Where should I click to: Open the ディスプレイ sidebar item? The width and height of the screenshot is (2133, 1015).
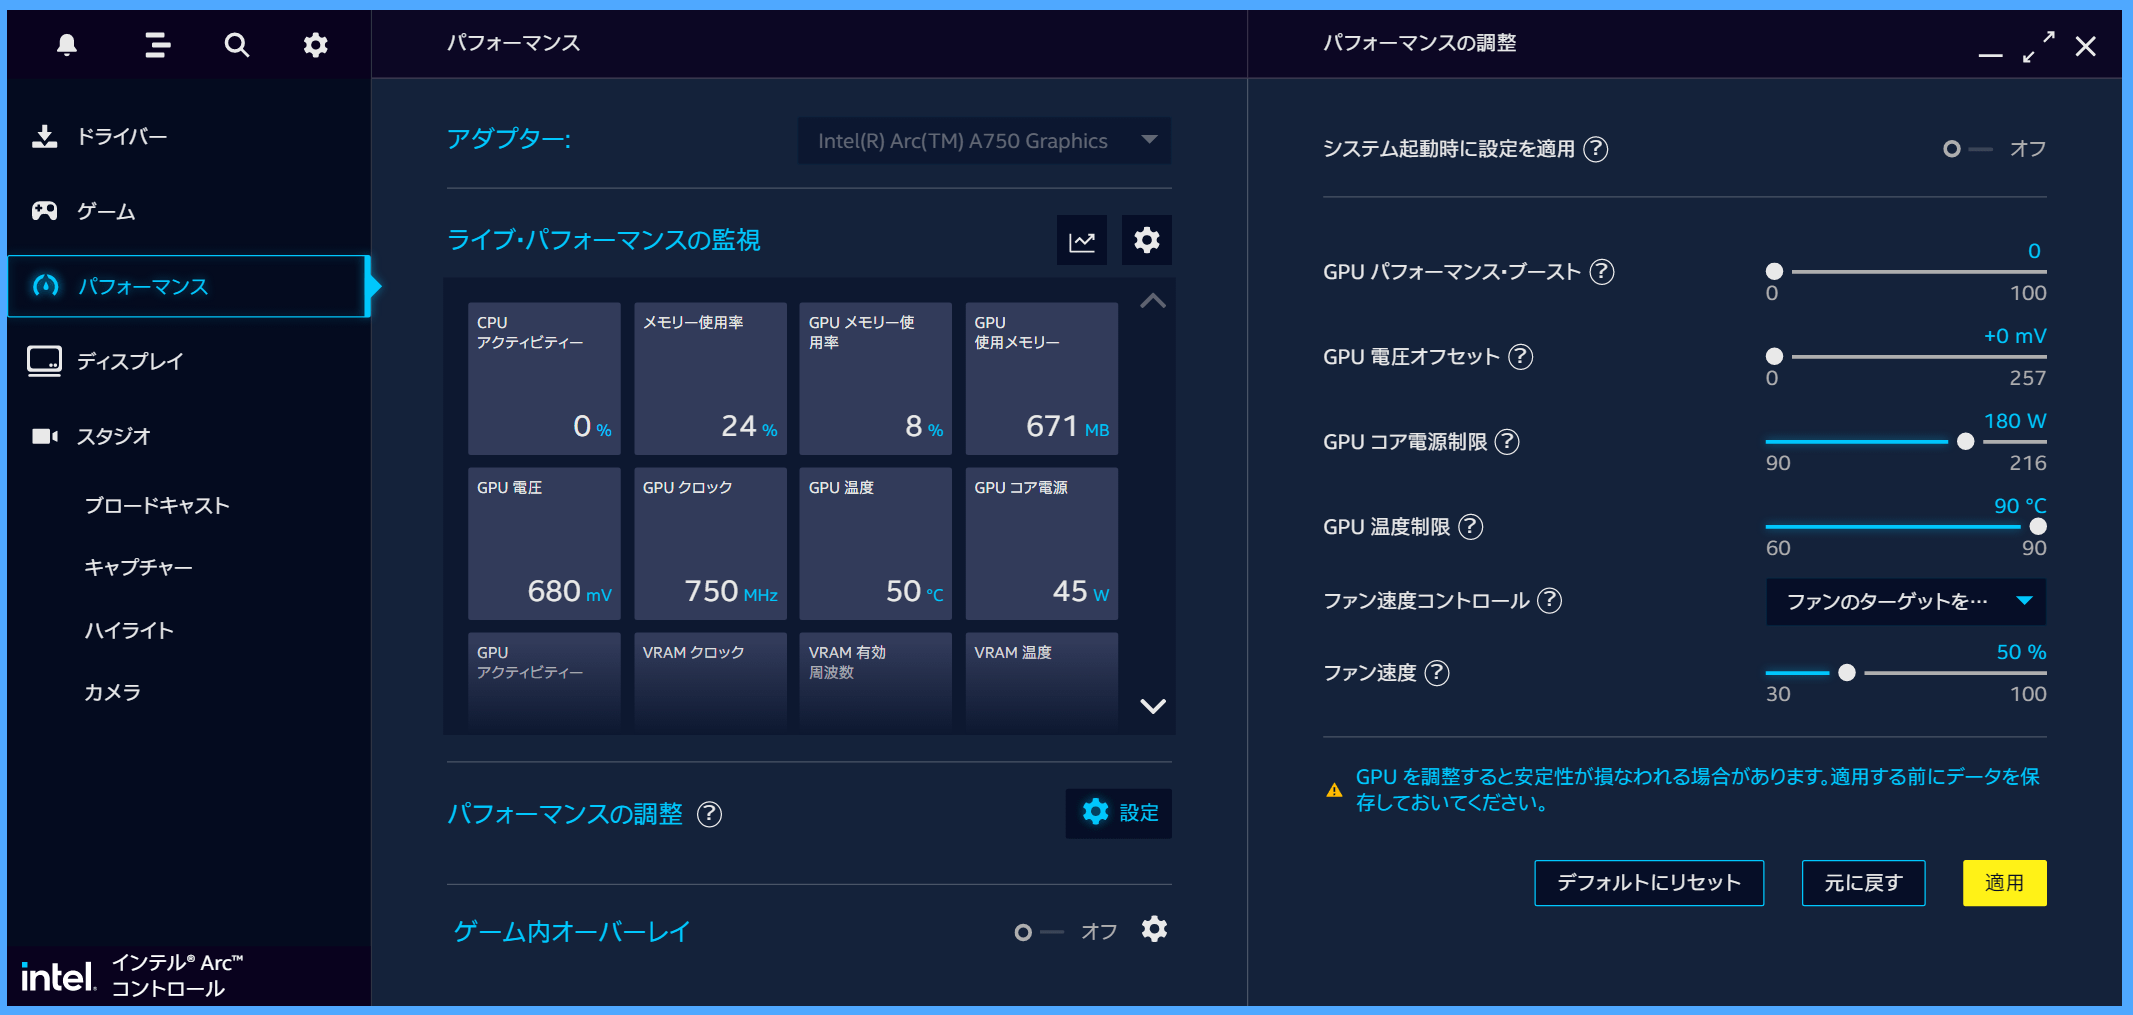tap(130, 361)
